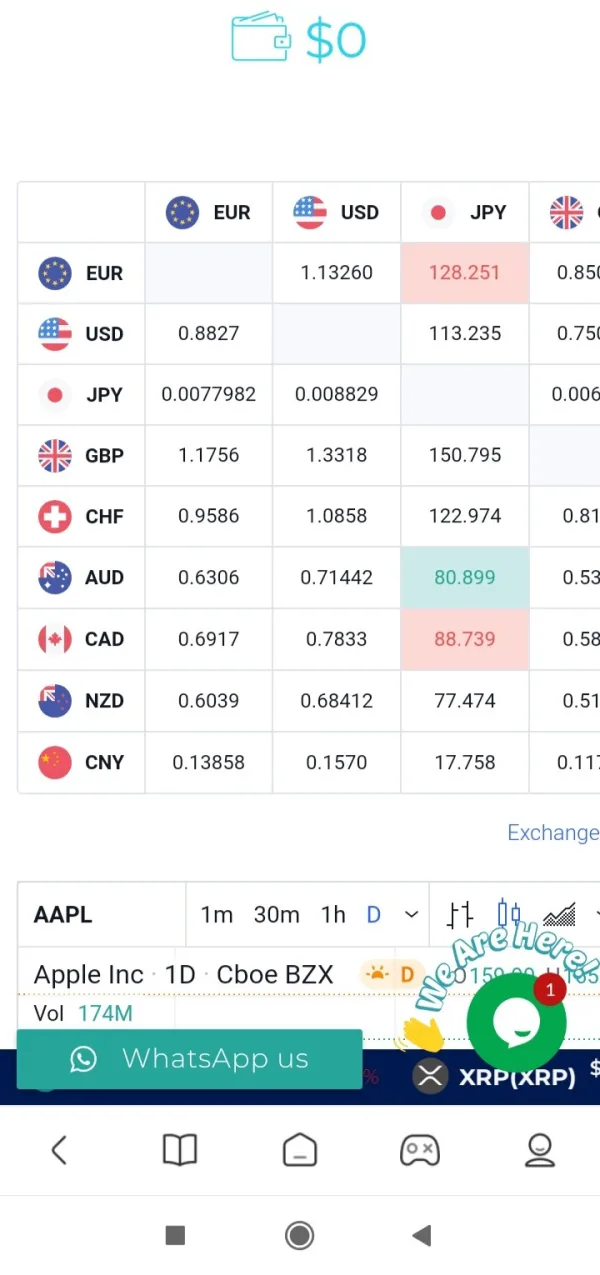600x1275 pixels.
Task: Open the browser tabs icon
Action: (x=300, y=1150)
